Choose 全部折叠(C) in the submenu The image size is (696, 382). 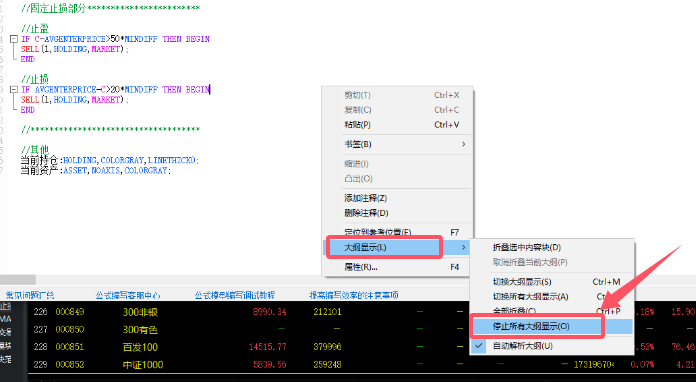click(x=552, y=311)
